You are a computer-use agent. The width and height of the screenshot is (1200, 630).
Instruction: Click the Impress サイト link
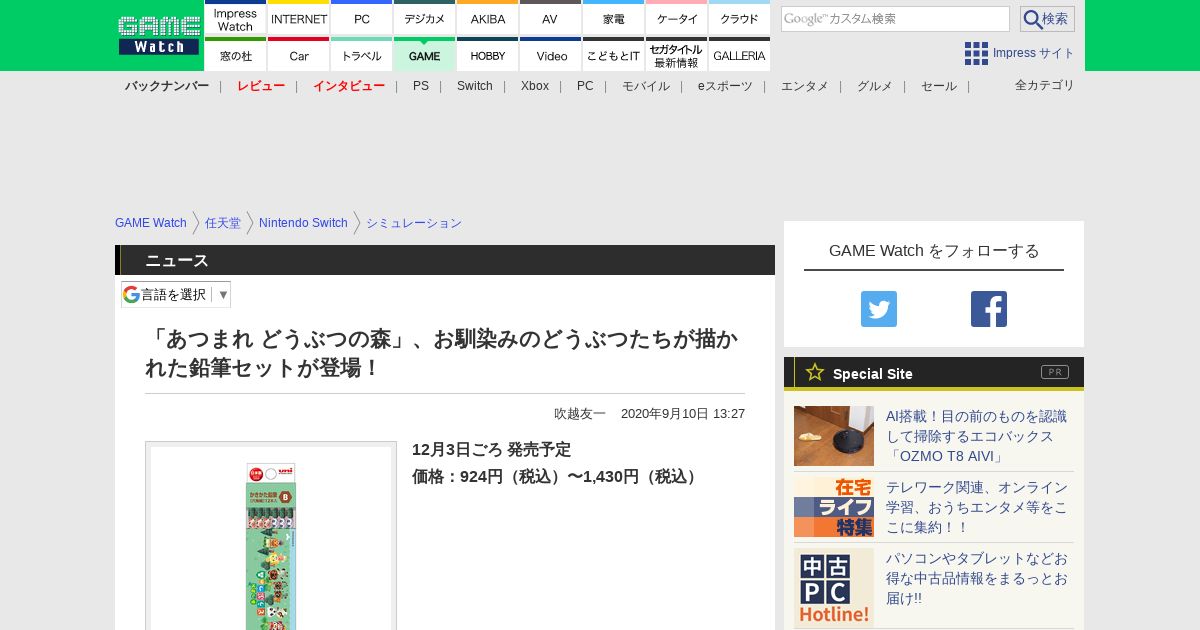tap(1034, 53)
